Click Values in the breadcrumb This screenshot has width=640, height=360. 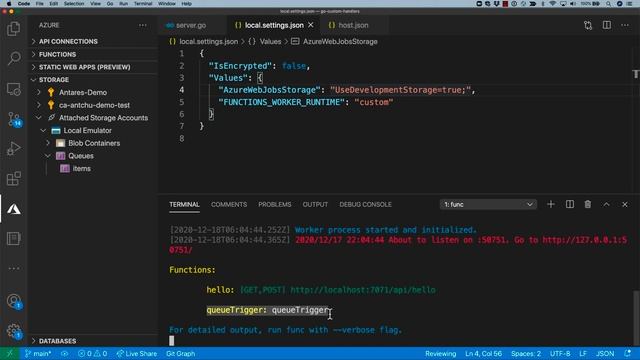click(x=270, y=42)
